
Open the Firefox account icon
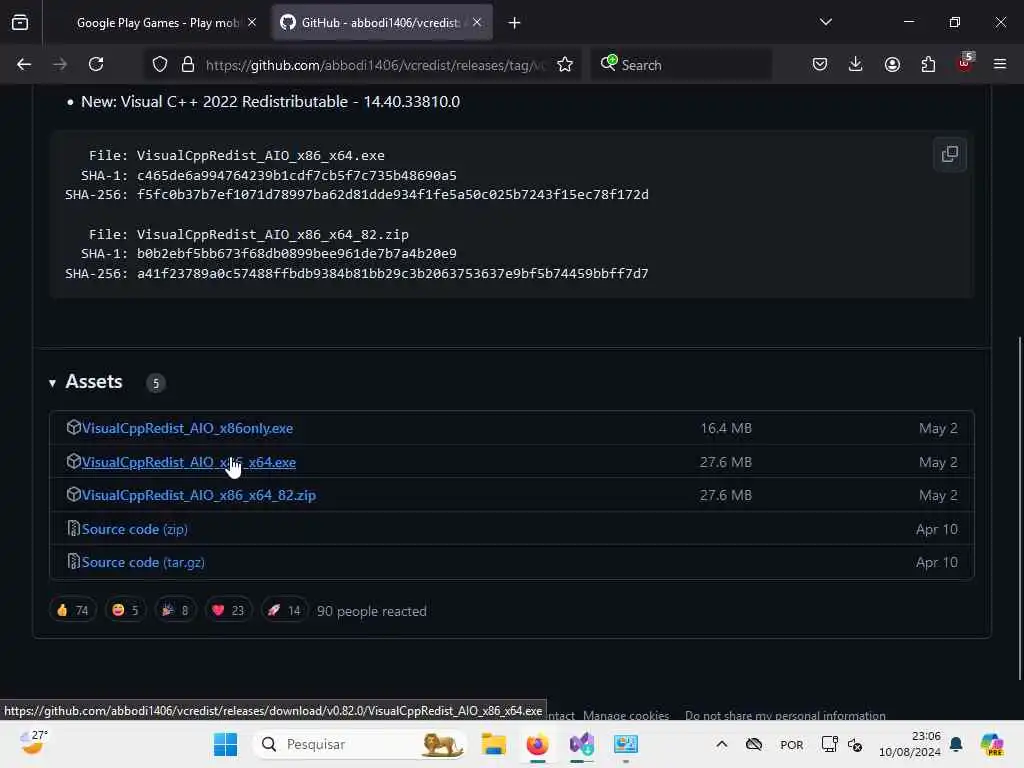[x=892, y=65]
